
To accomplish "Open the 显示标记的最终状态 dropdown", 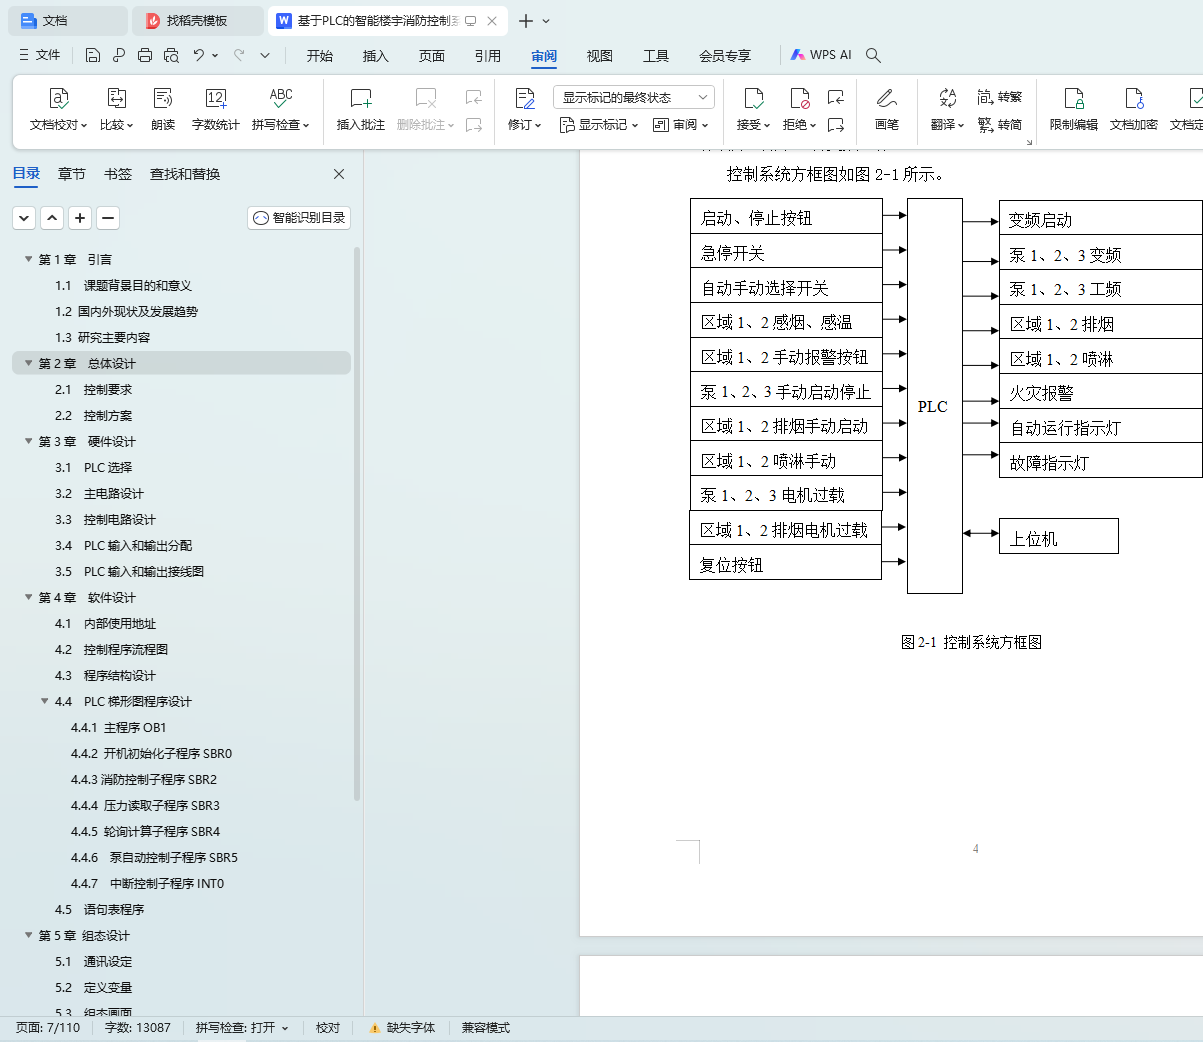I will click(634, 97).
